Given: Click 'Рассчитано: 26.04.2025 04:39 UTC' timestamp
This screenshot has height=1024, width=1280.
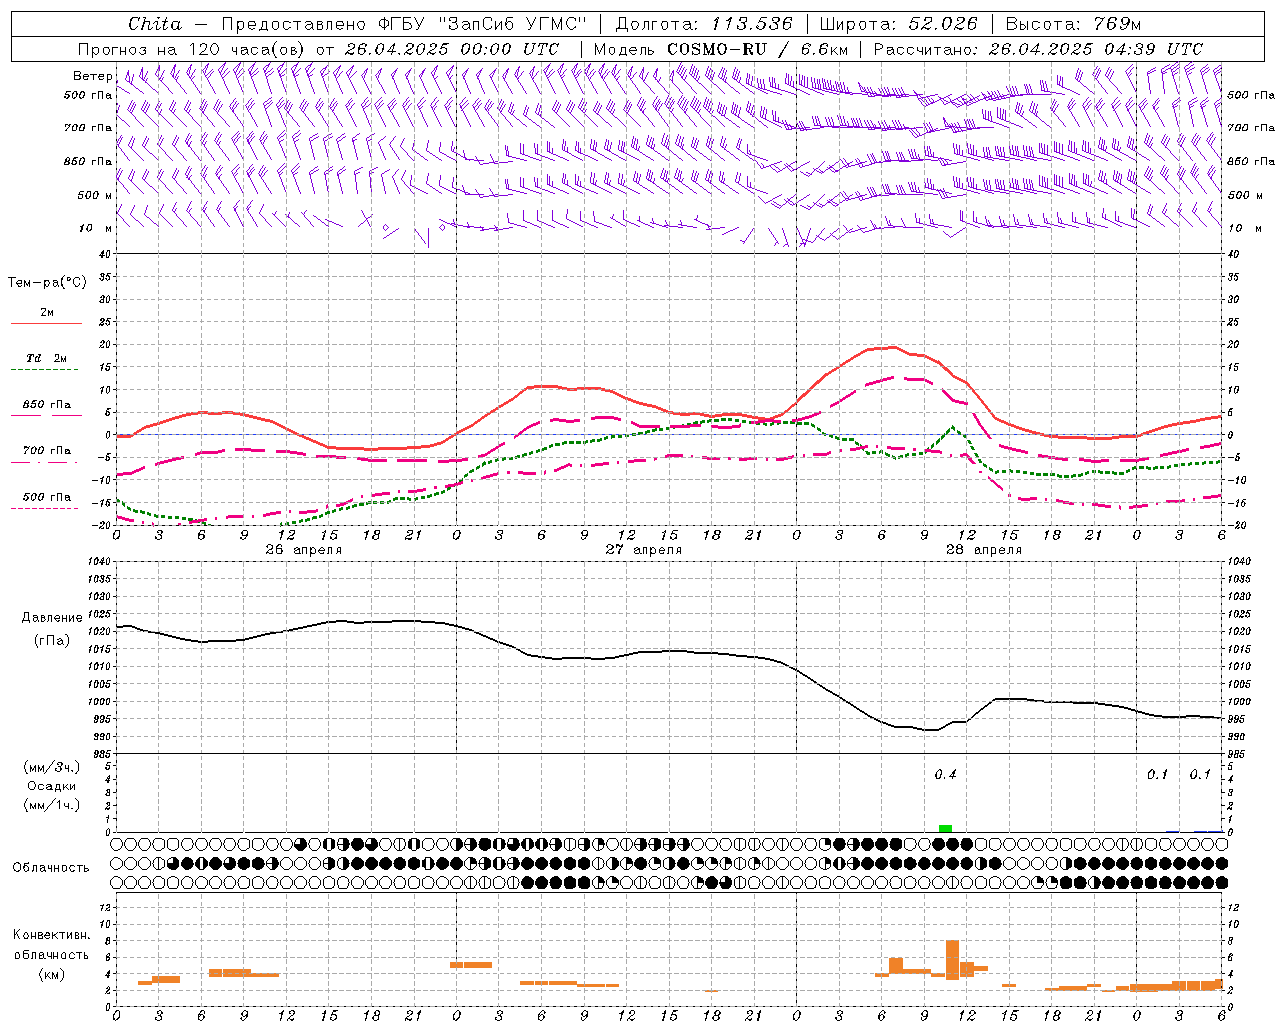Looking at the screenshot, I should coord(1038,49).
